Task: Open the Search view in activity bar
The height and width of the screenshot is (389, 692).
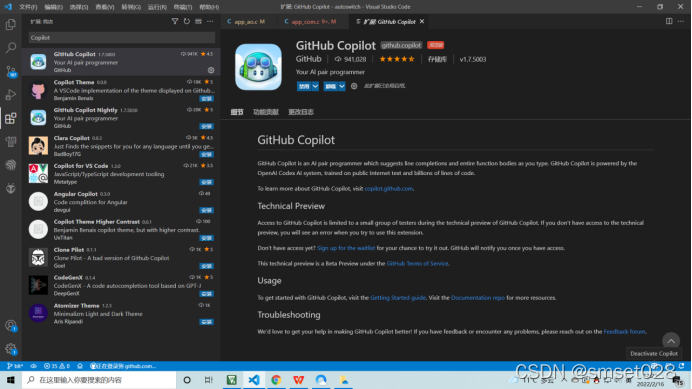Action: tap(11, 47)
